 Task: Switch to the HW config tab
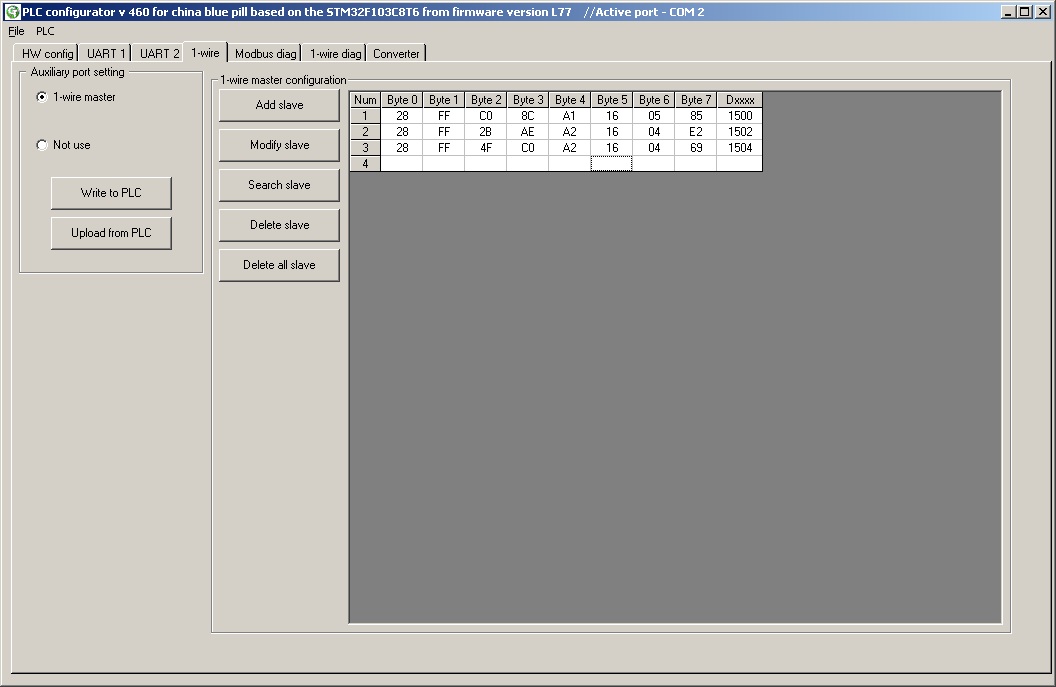point(46,54)
